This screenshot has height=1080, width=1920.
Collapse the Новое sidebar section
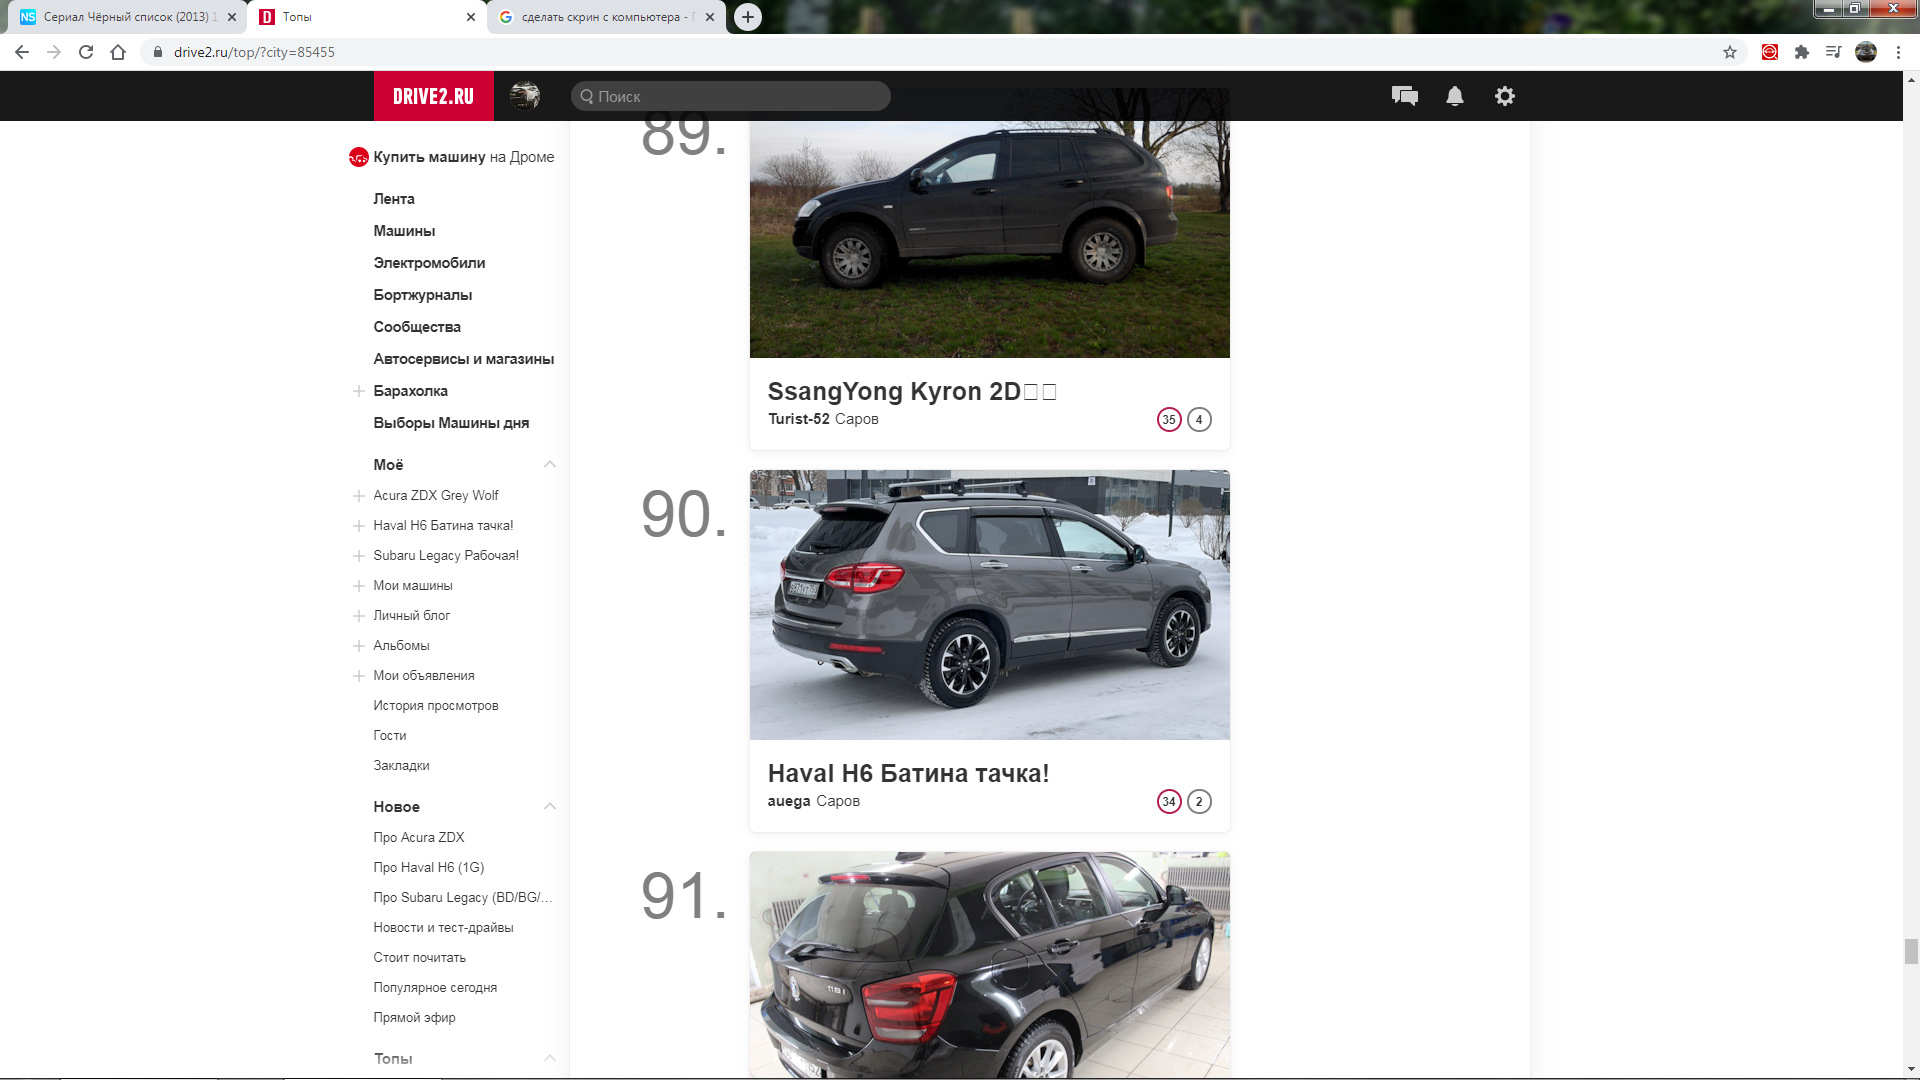[x=548, y=806]
